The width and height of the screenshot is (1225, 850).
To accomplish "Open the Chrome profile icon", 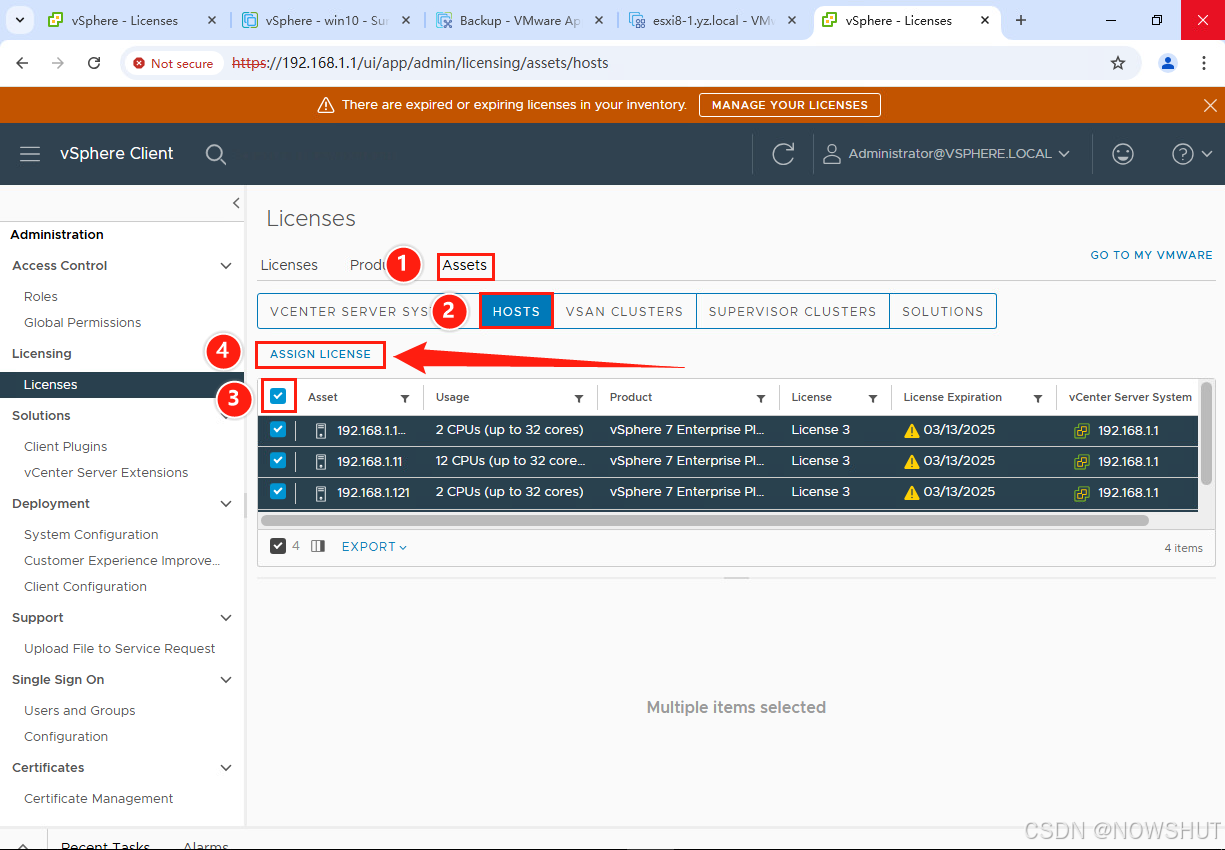I will tap(1168, 63).
